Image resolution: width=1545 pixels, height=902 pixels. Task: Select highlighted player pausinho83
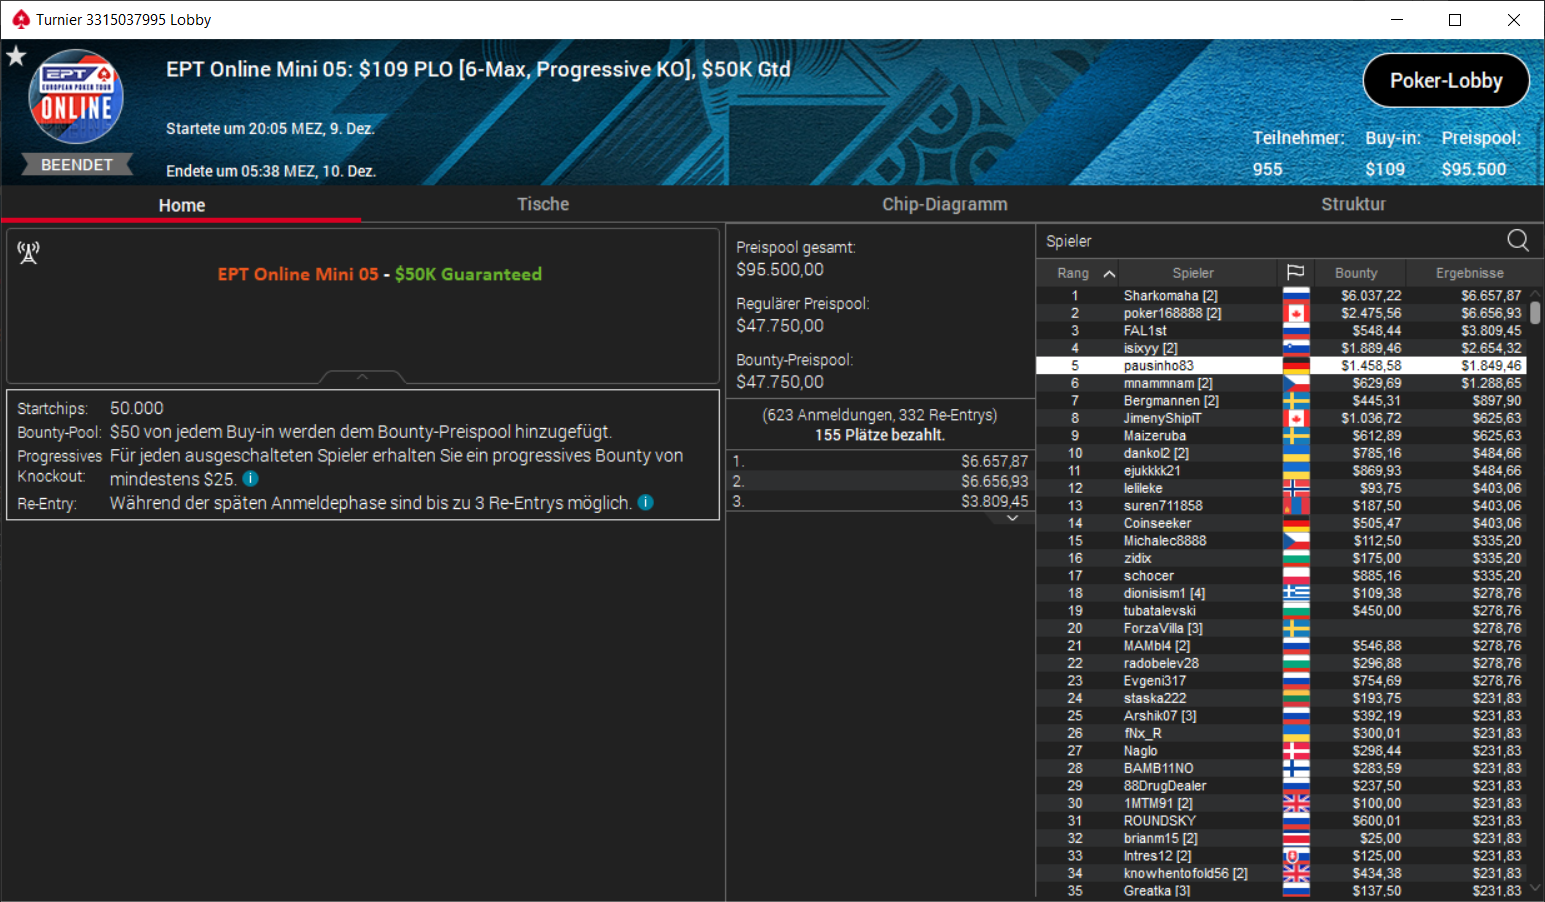pyautogui.click(x=1281, y=366)
